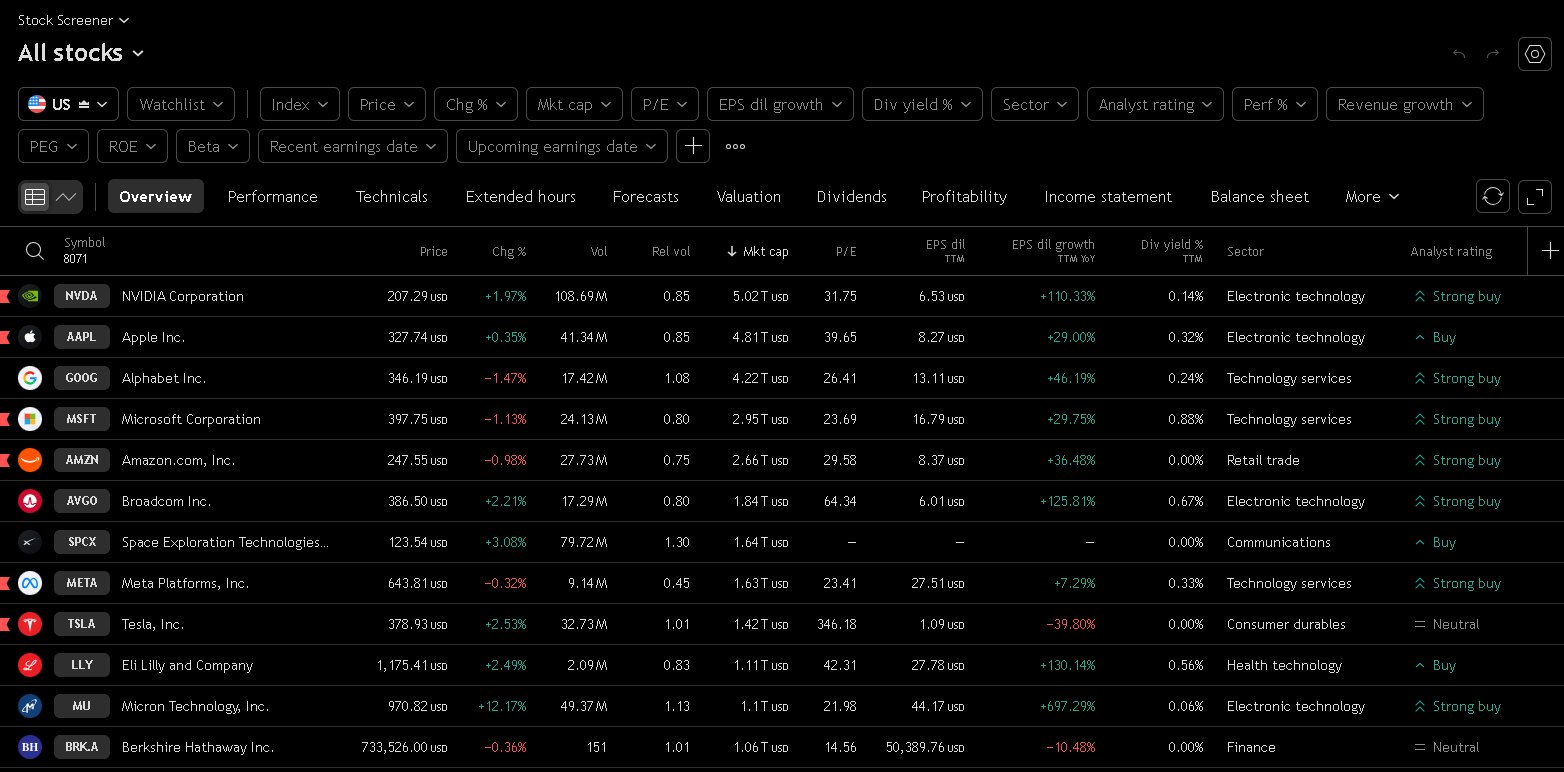The height and width of the screenshot is (772, 1564).
Task: Sort by the Price column header
Action: pos(434,251)
